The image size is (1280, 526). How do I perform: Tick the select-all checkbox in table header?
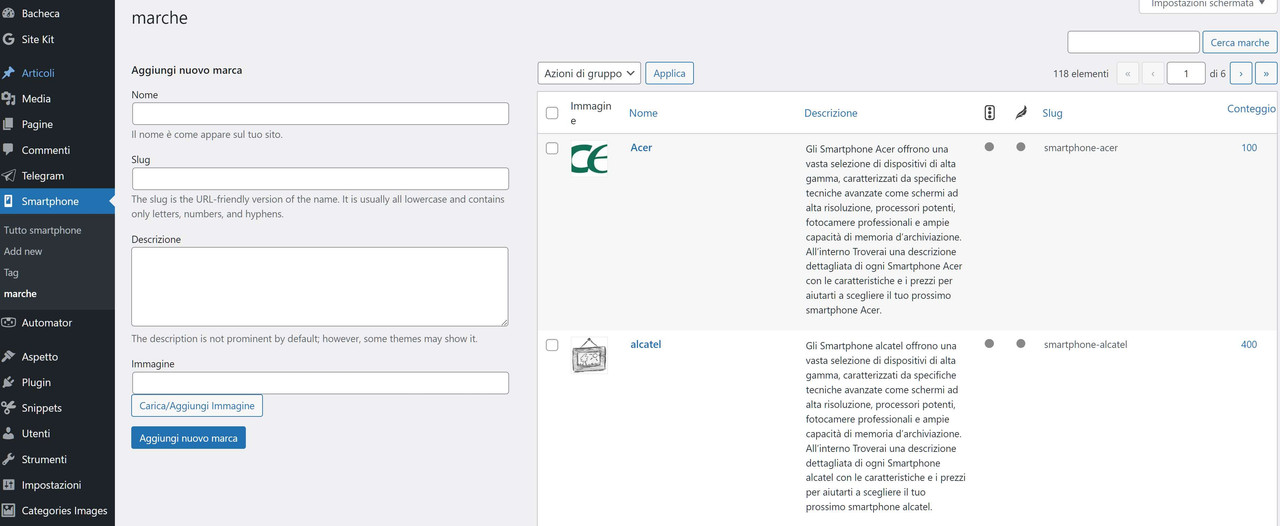click(x=552, y=113)
